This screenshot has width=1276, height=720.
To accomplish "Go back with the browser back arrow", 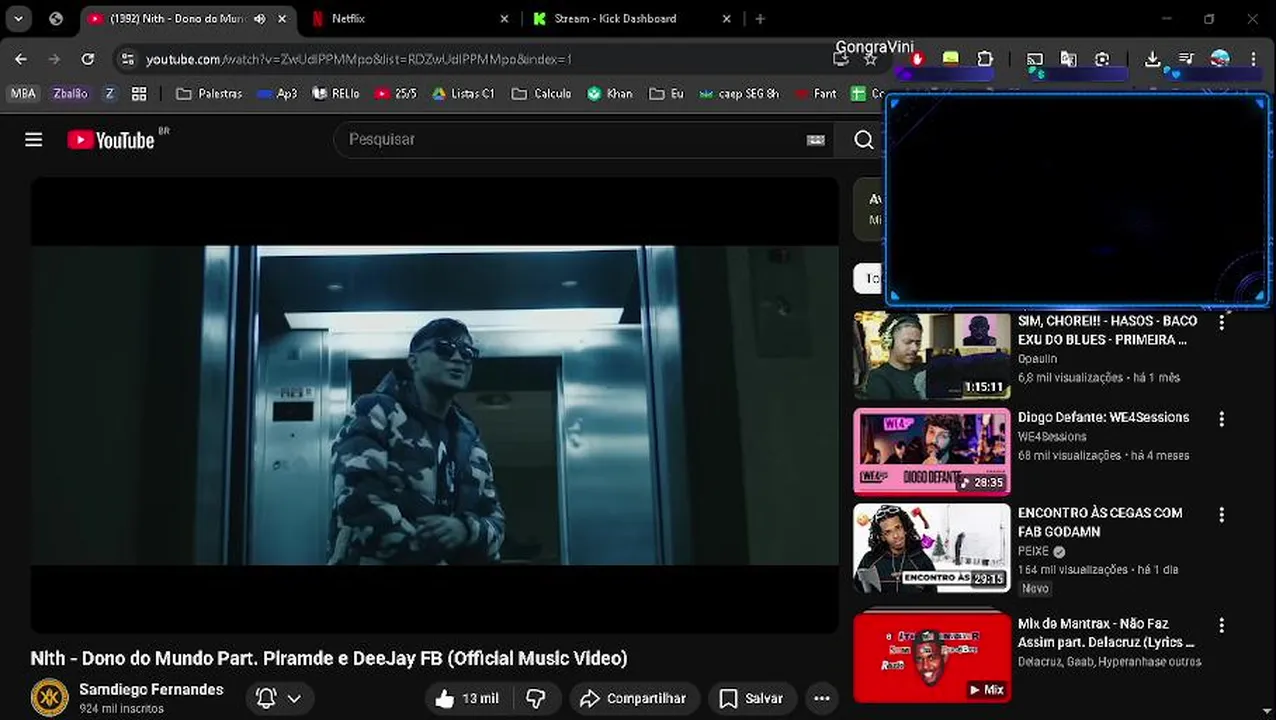I will coord(21,59).
